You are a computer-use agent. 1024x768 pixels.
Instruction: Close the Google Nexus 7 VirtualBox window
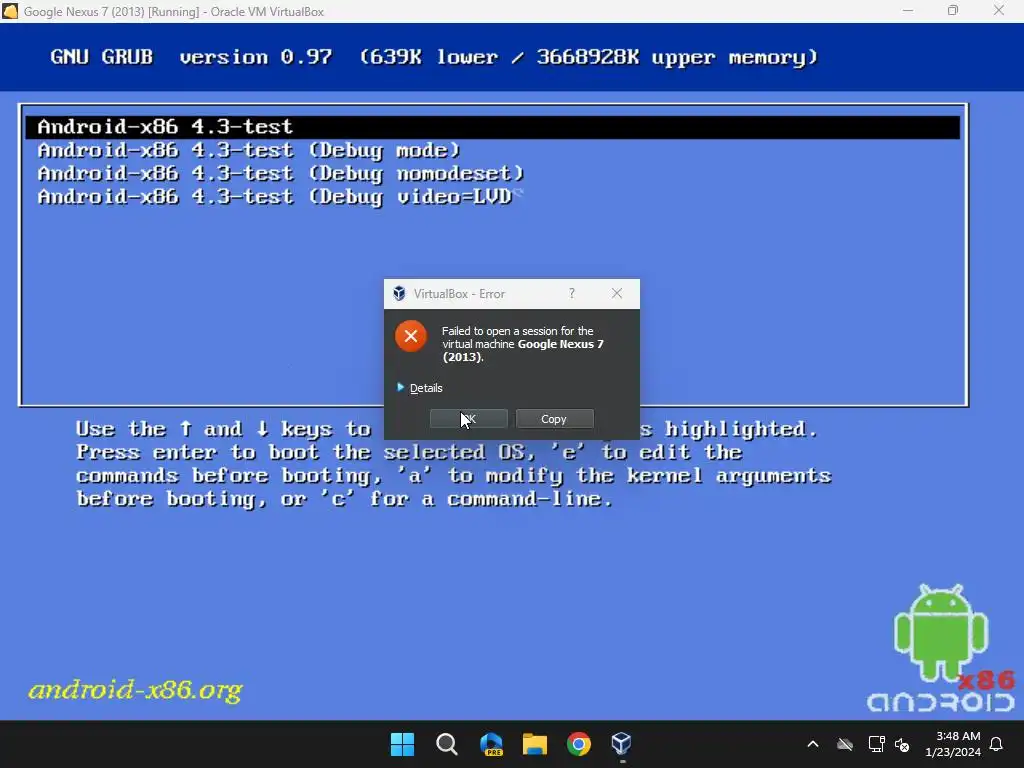[999, 11]
